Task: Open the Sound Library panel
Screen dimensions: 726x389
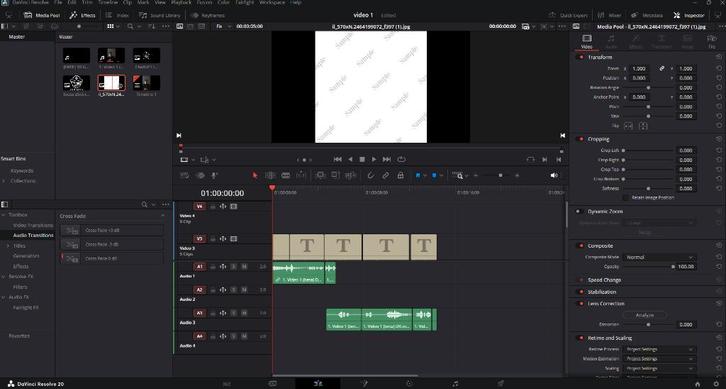Action: (160, 15)
